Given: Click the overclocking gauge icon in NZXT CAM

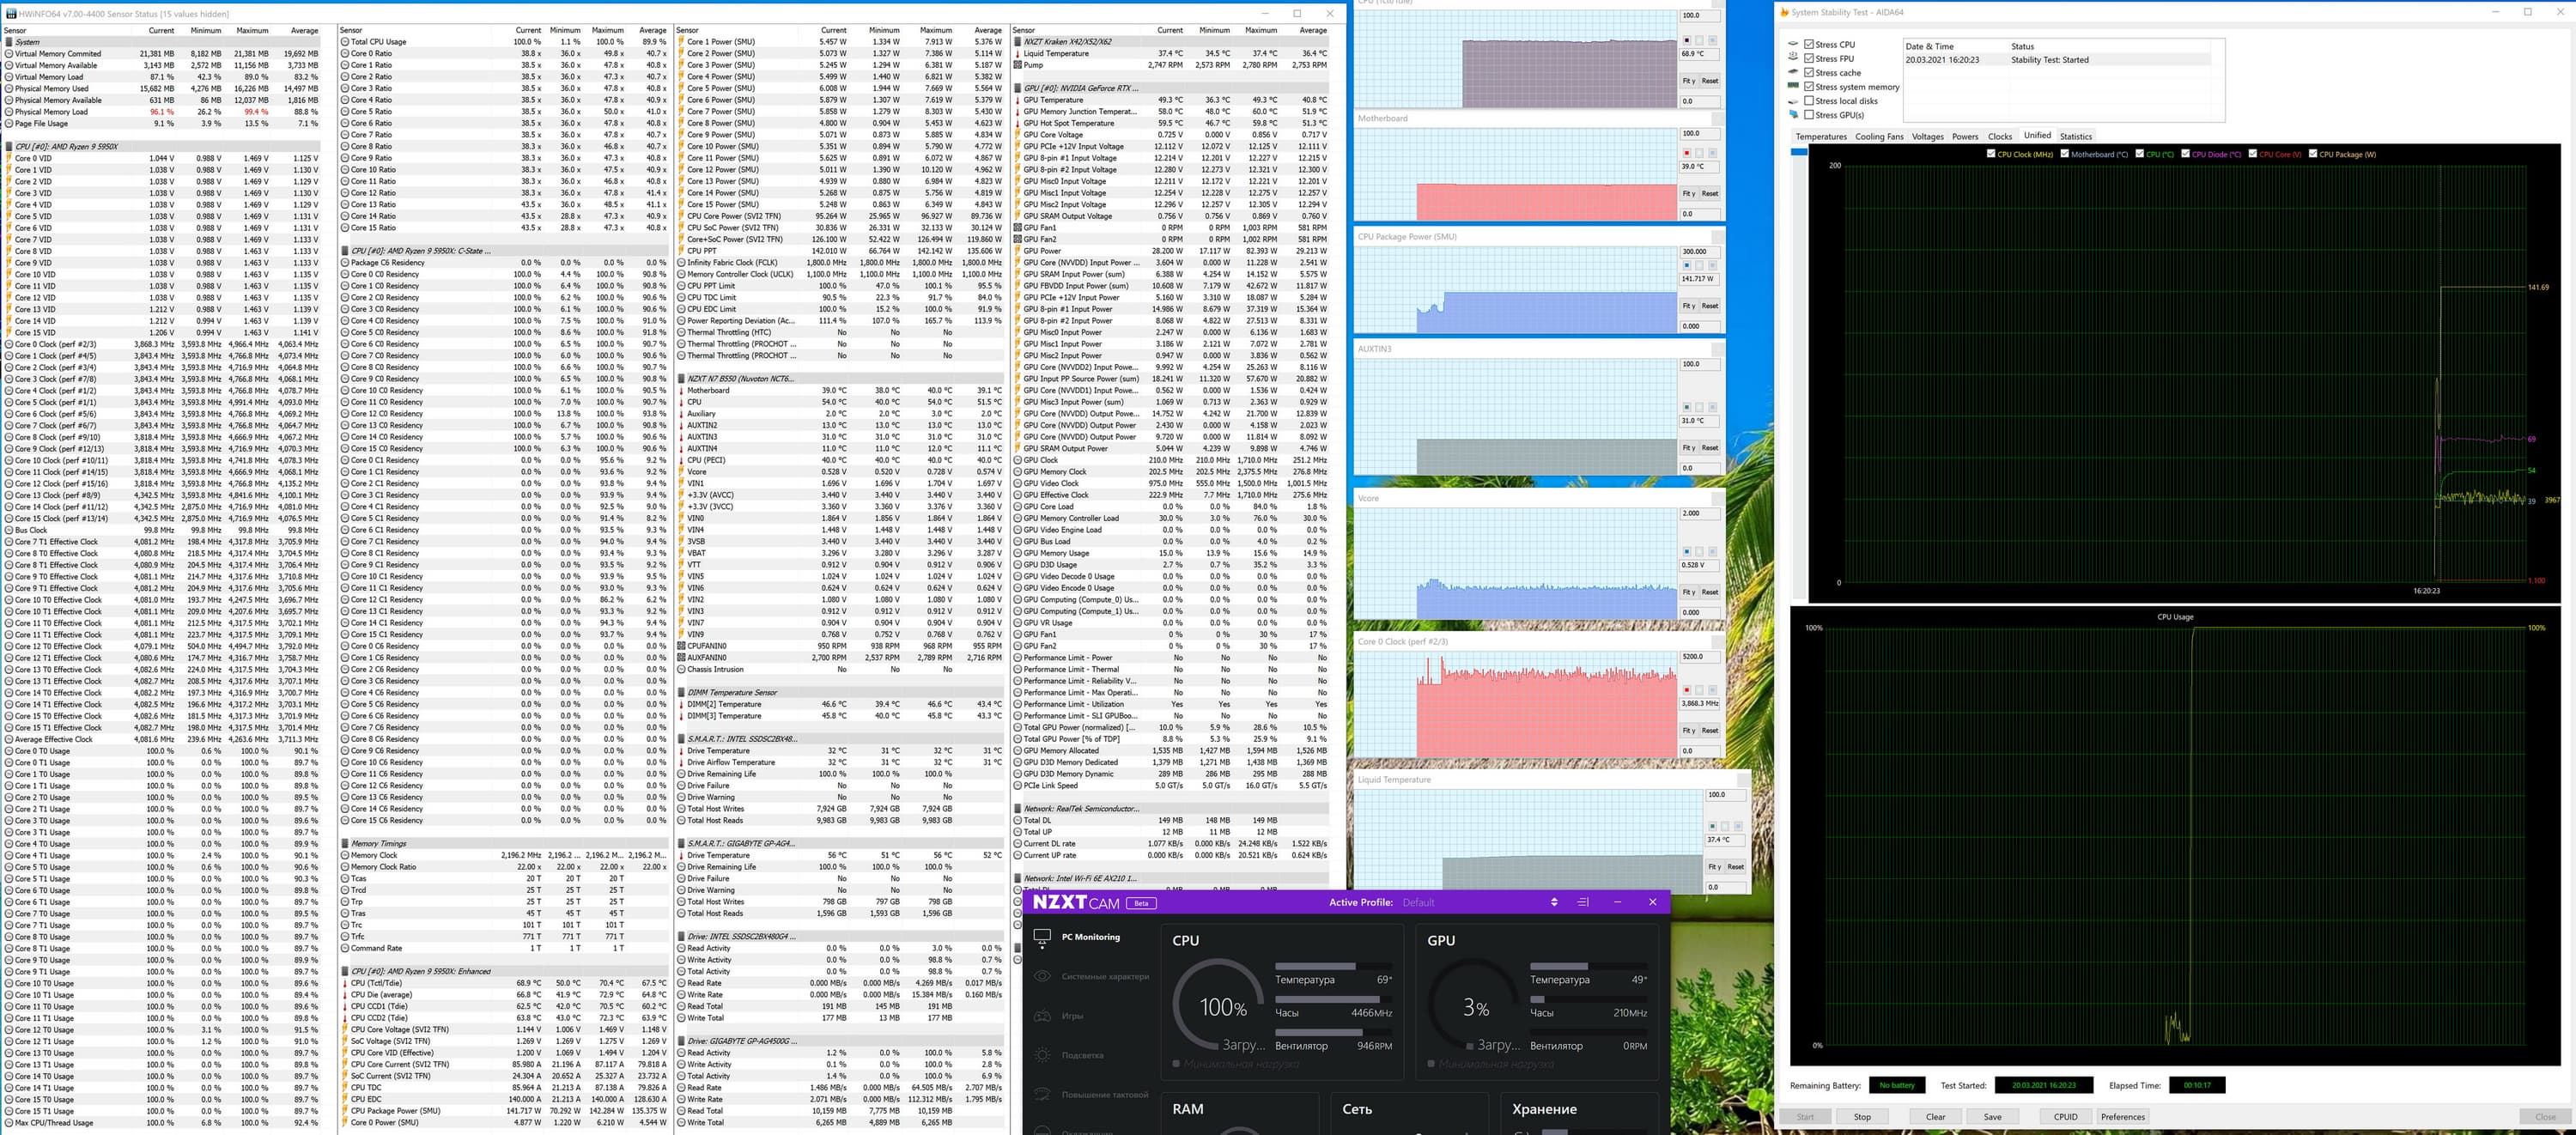Looking at the screenshot, I should tap(1042, 1094).
